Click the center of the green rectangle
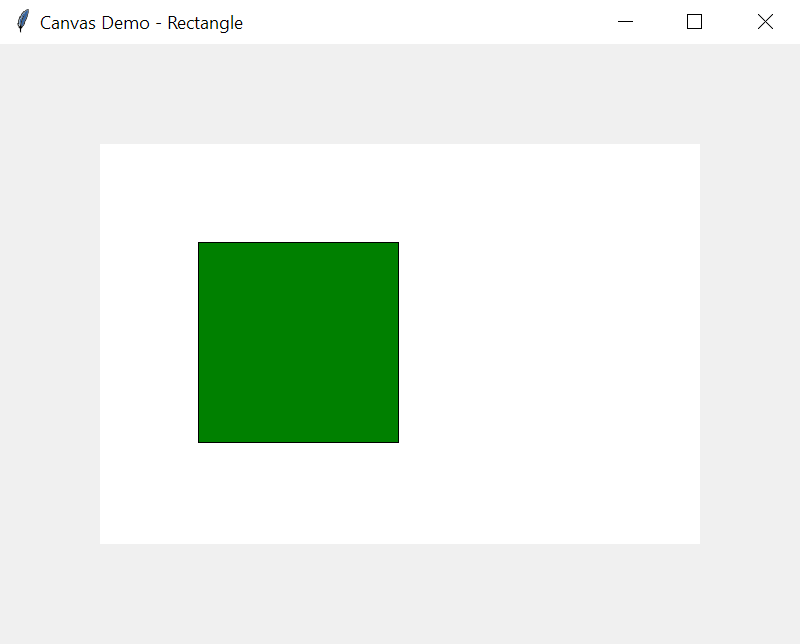The width and height of the screenshot is (800, 644). (x=298, y=342)
